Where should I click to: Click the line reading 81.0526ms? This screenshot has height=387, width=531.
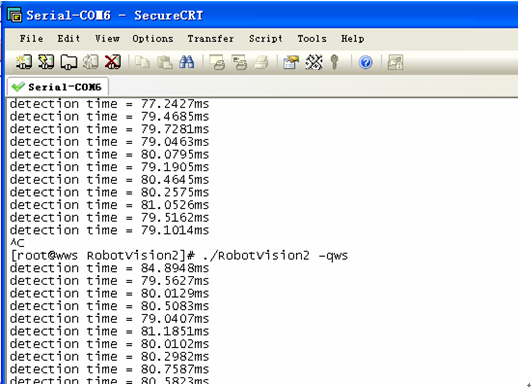109,205
